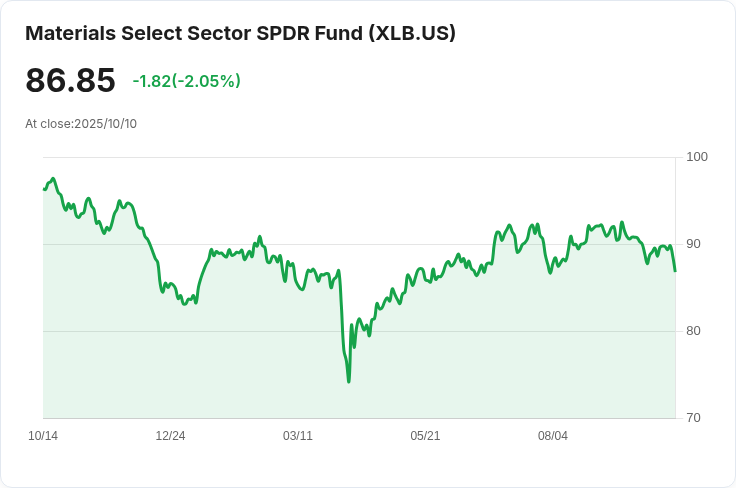This screenshot has width=736, height=488.
Task: Select the 12/24 x-axis date label
Action: pyautogui.click(x=170, y=436)
